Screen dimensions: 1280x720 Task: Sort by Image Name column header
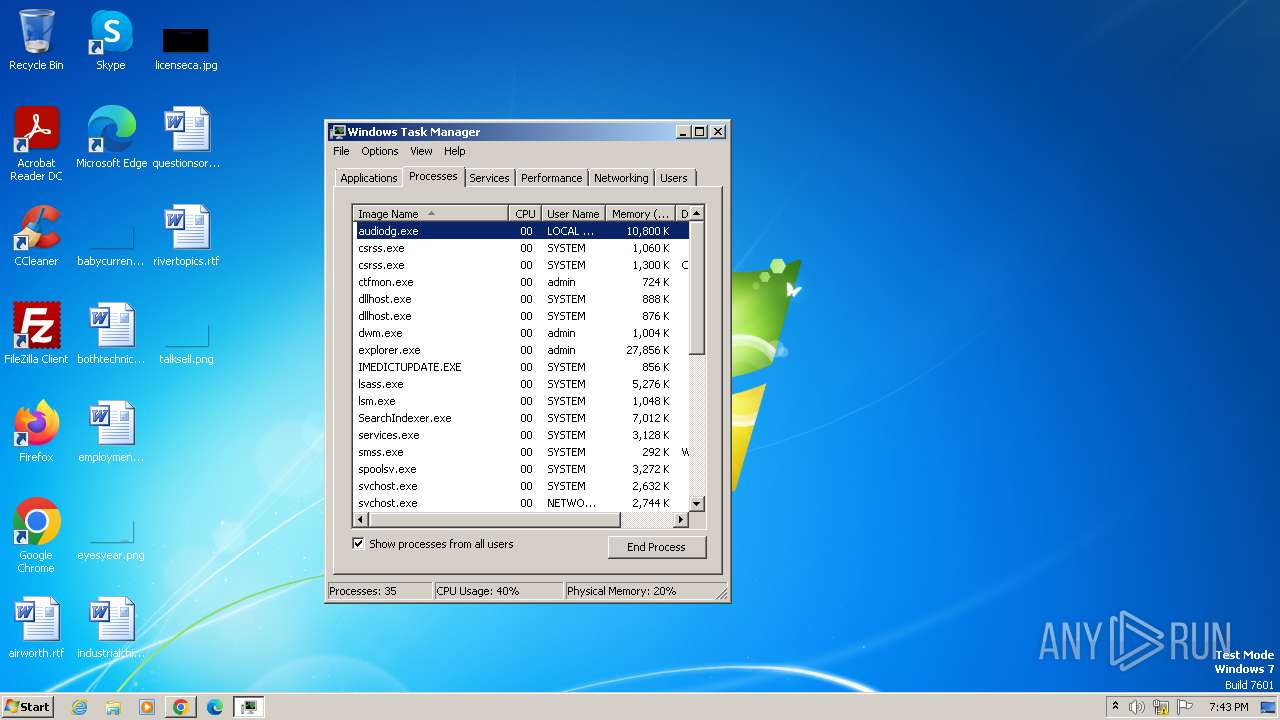tap(431, 213)
